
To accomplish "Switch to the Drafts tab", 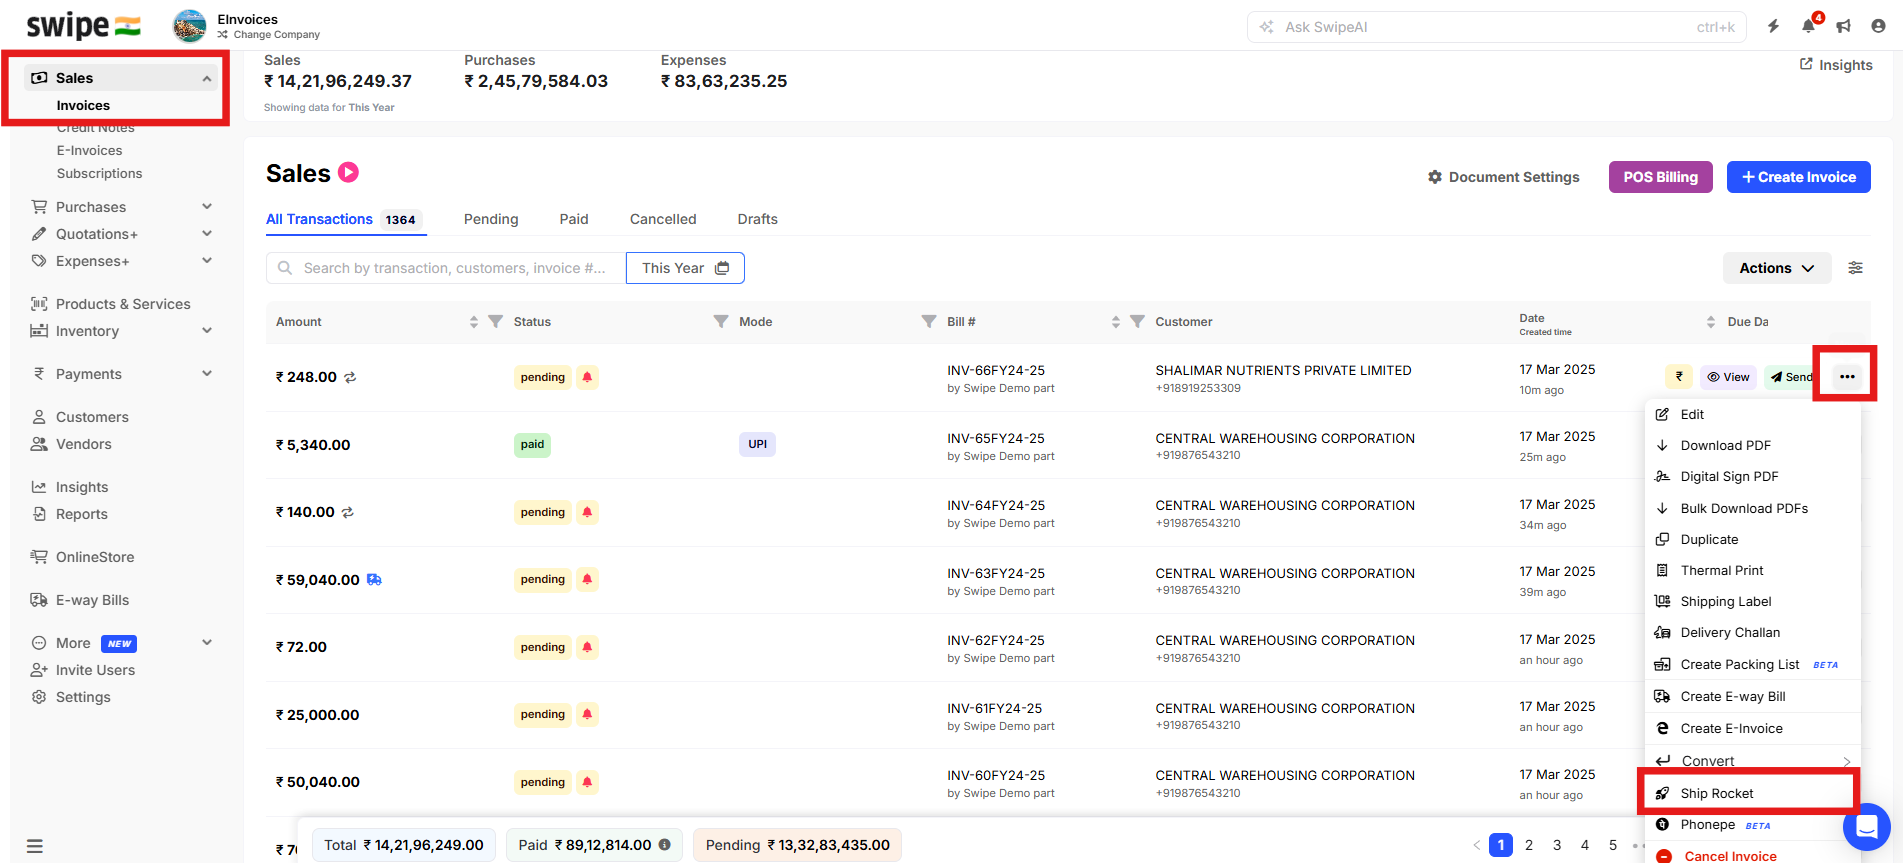I will 757,219.
